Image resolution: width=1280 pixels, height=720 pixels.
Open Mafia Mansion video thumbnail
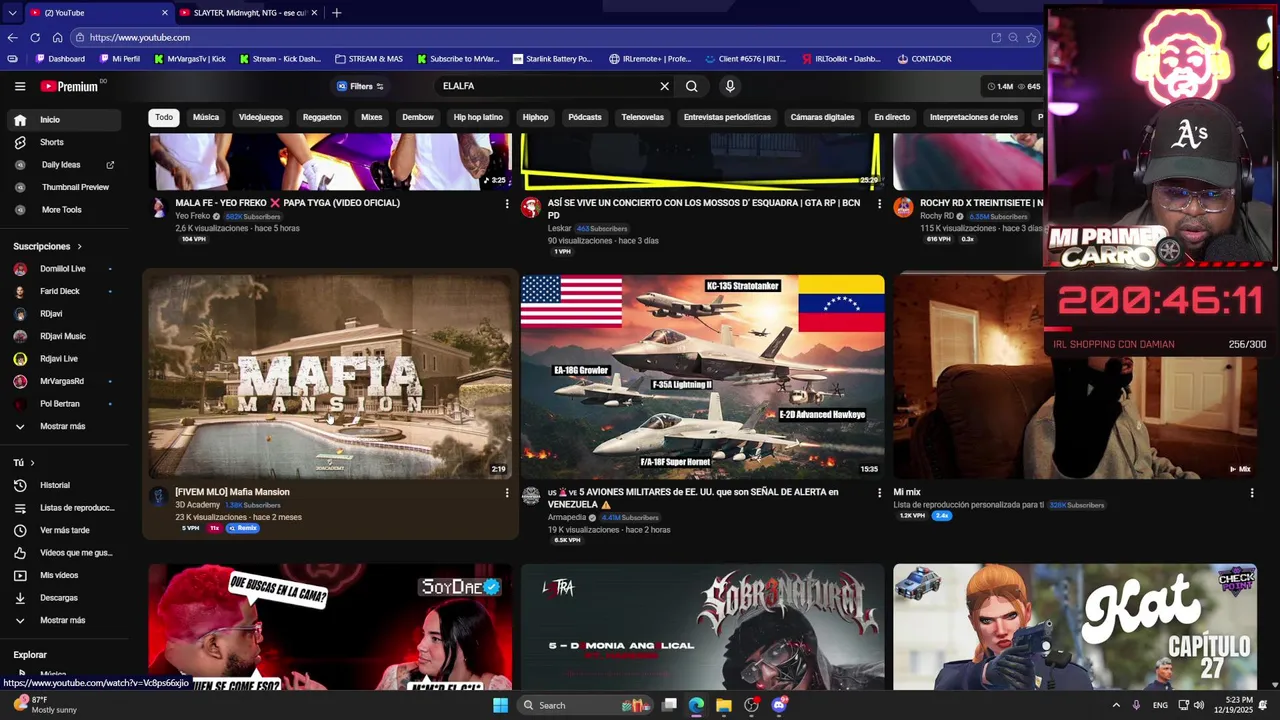click(x=330, y=376)
